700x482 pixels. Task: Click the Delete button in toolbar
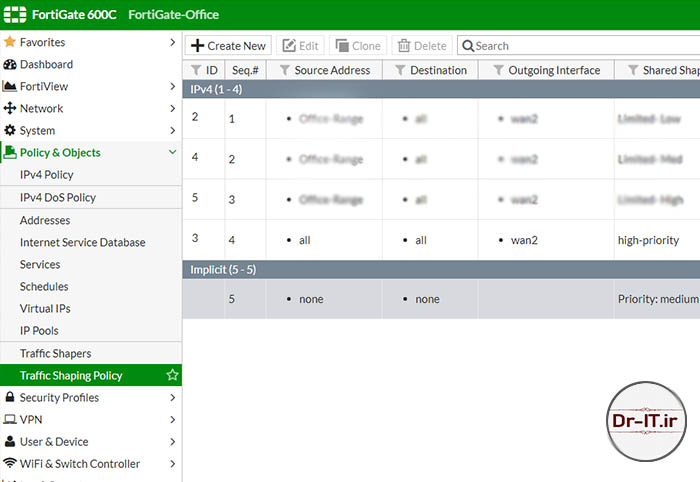[421, 45]
